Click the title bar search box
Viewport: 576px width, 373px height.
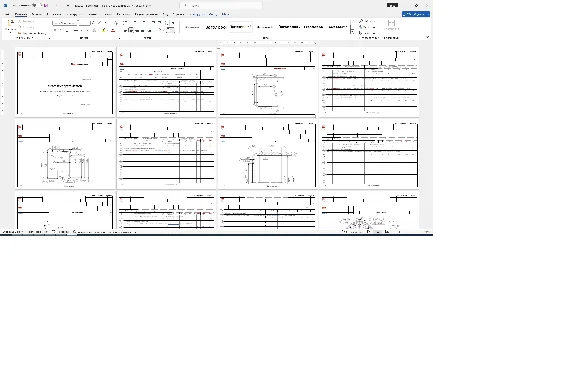[221, 6]
